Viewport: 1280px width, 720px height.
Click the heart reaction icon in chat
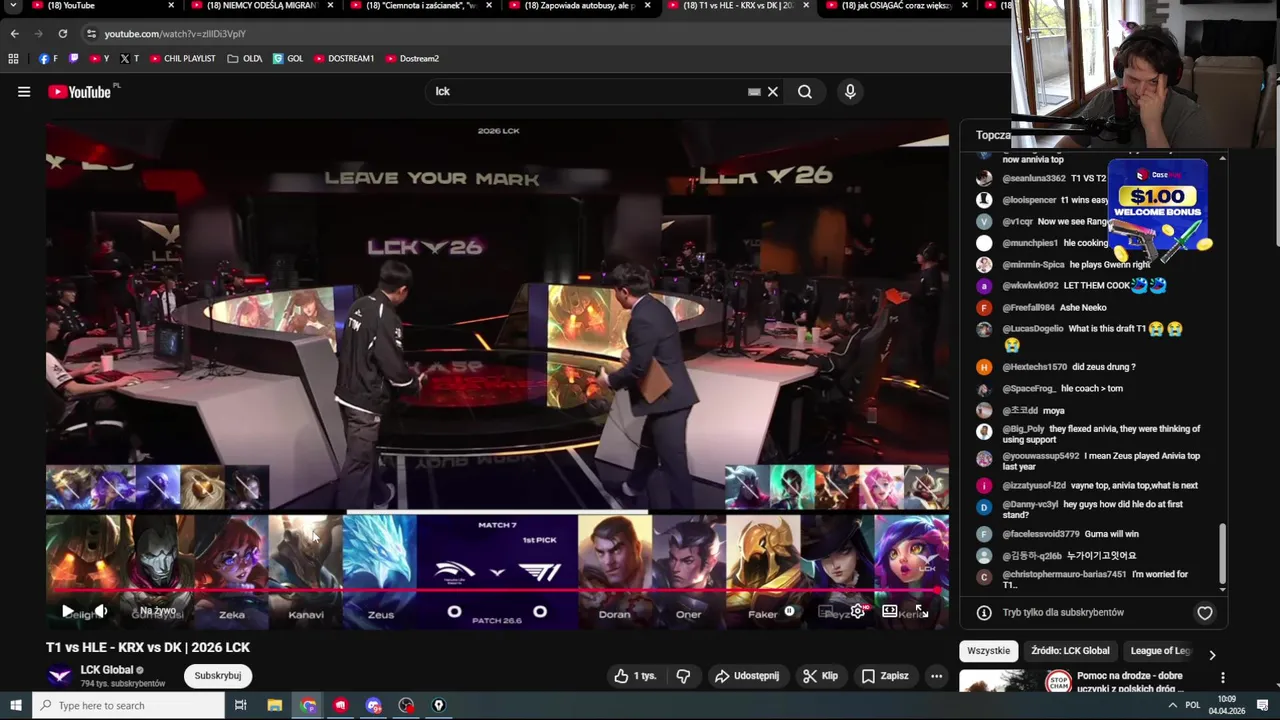point(1205,613)
